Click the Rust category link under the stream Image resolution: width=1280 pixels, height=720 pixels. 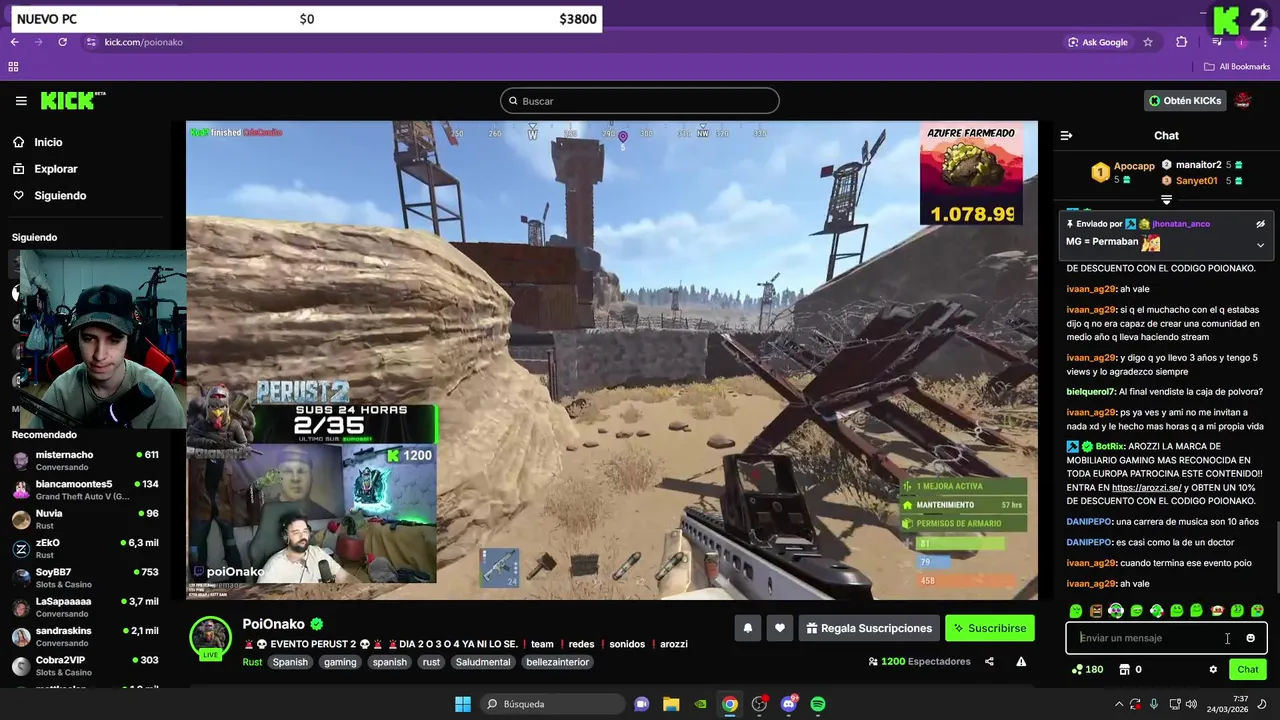[x=252, y=662]
